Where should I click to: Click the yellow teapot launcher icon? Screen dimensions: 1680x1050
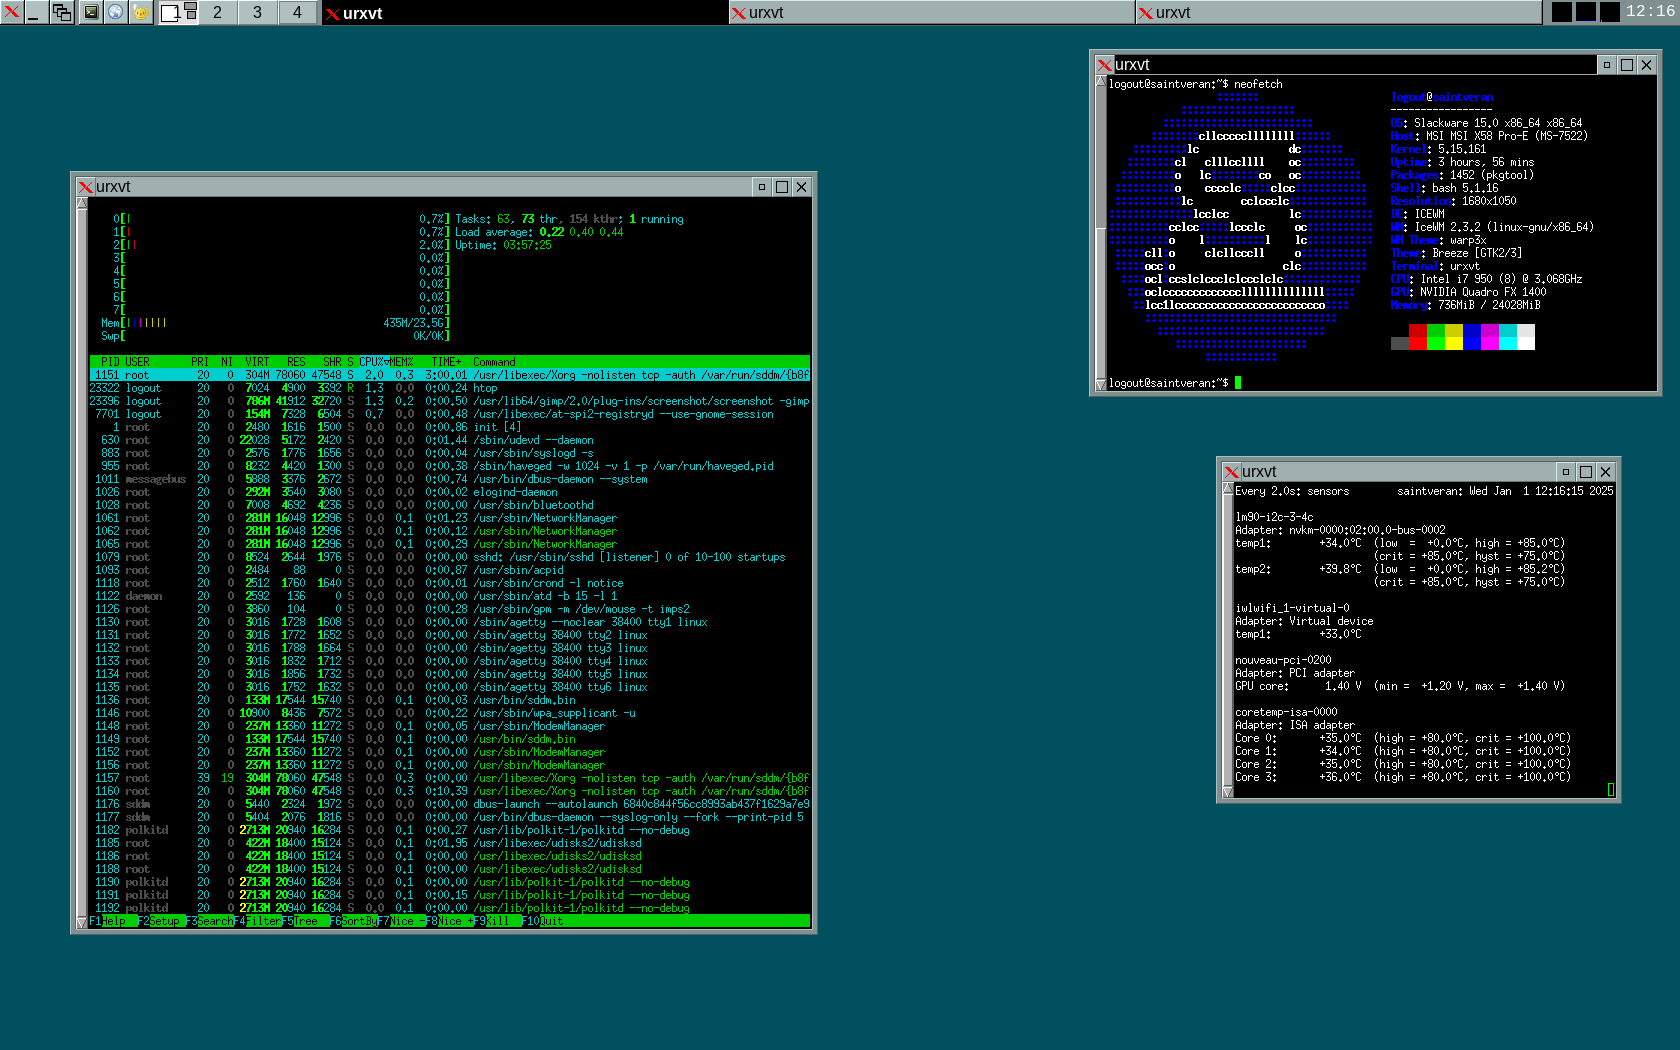(141, 12)
